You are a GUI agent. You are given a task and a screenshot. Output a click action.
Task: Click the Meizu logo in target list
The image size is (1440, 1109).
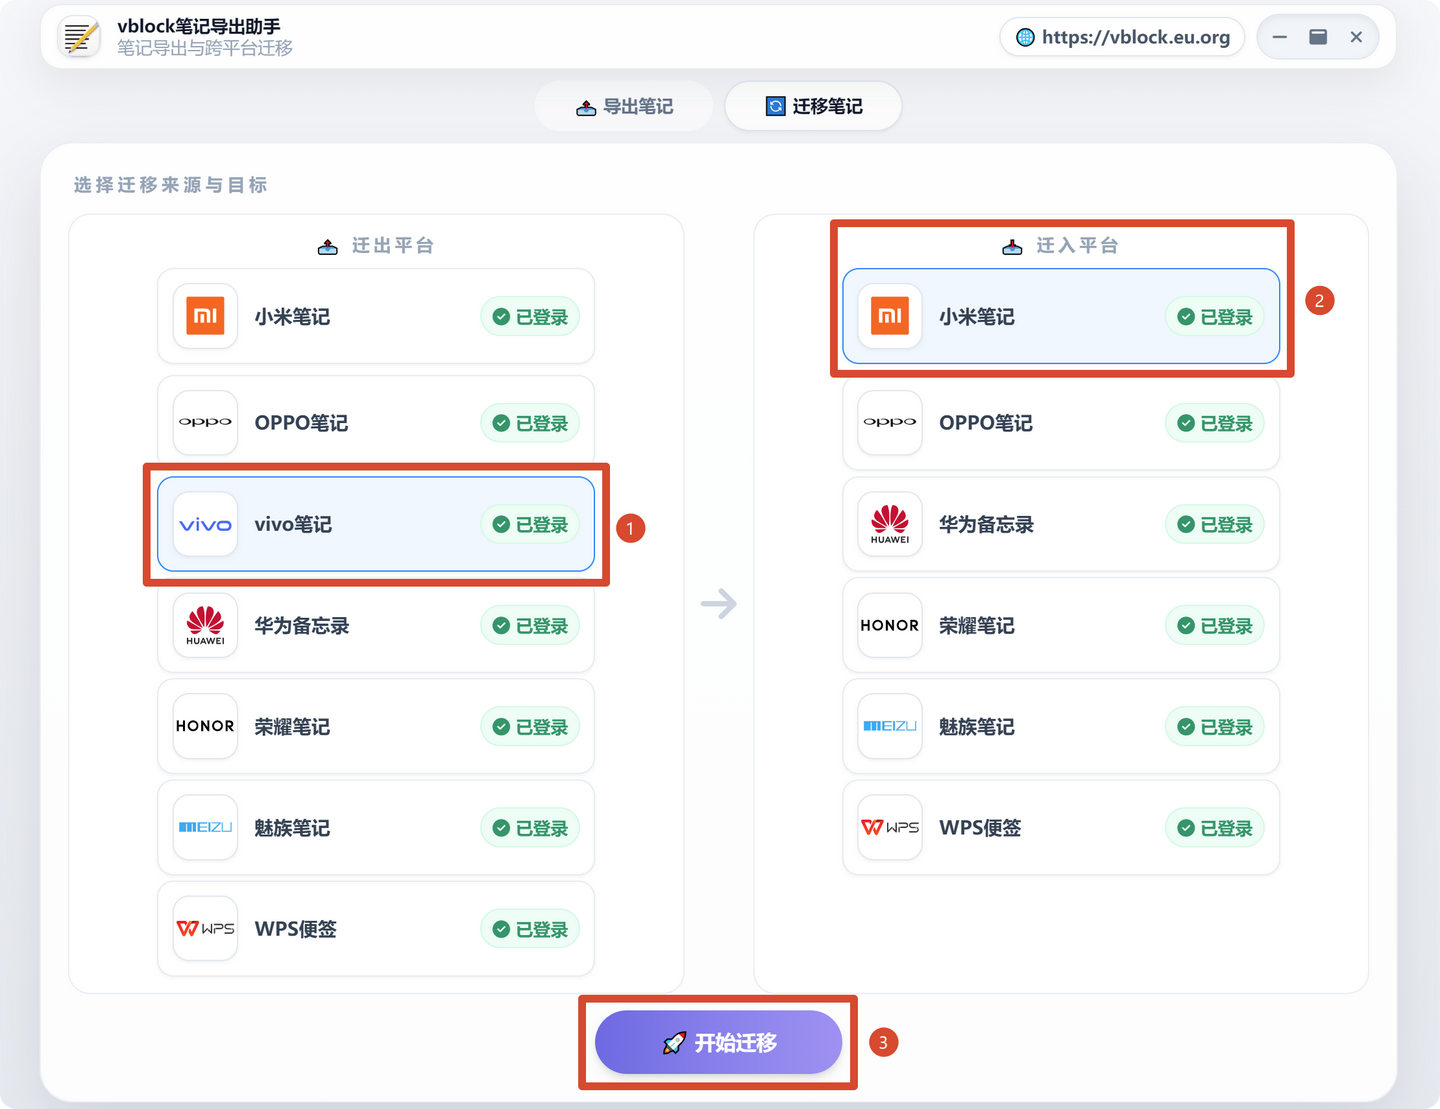(x=890, y=726)
